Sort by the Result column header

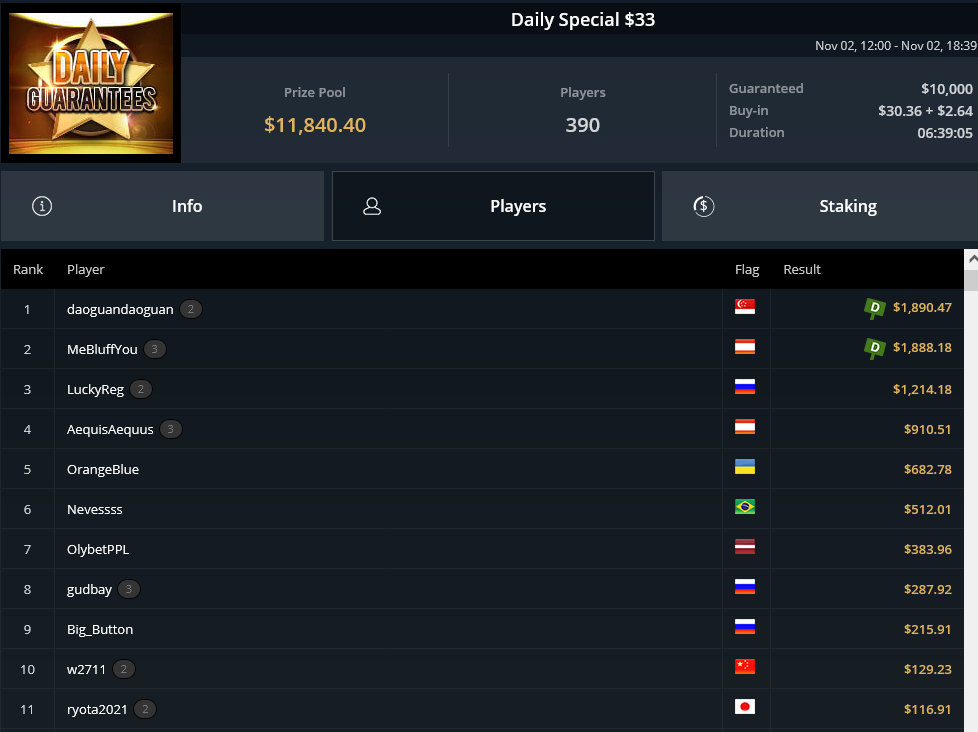[x=801, y=269]
